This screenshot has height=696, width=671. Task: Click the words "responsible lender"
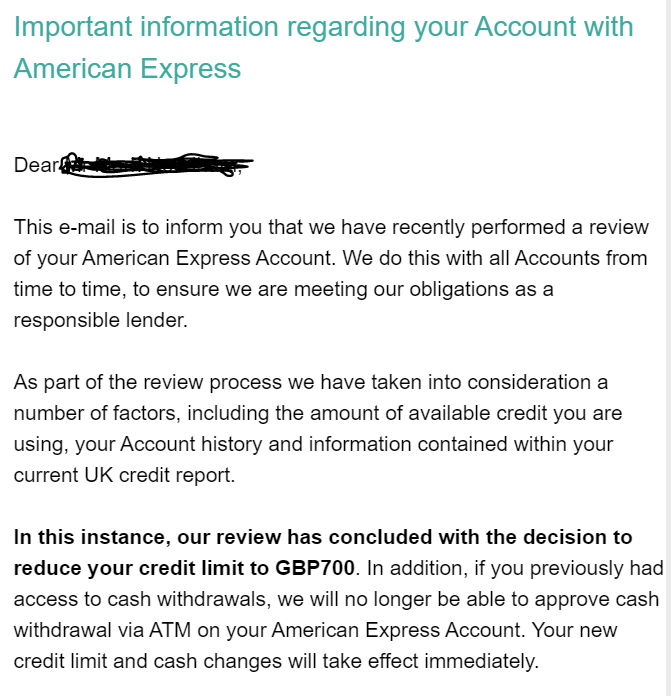99,320
